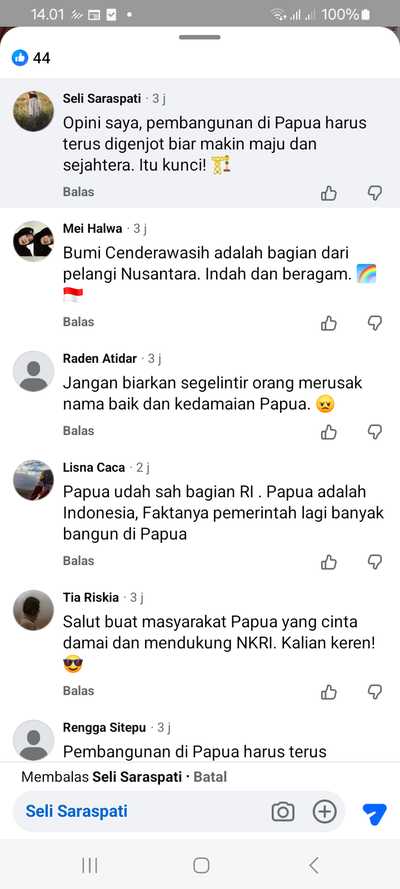The height and width of the screenshot is (889, 400).
Task: Tap Balas under Tia Riskia's comment
Action: pos(78,691)
